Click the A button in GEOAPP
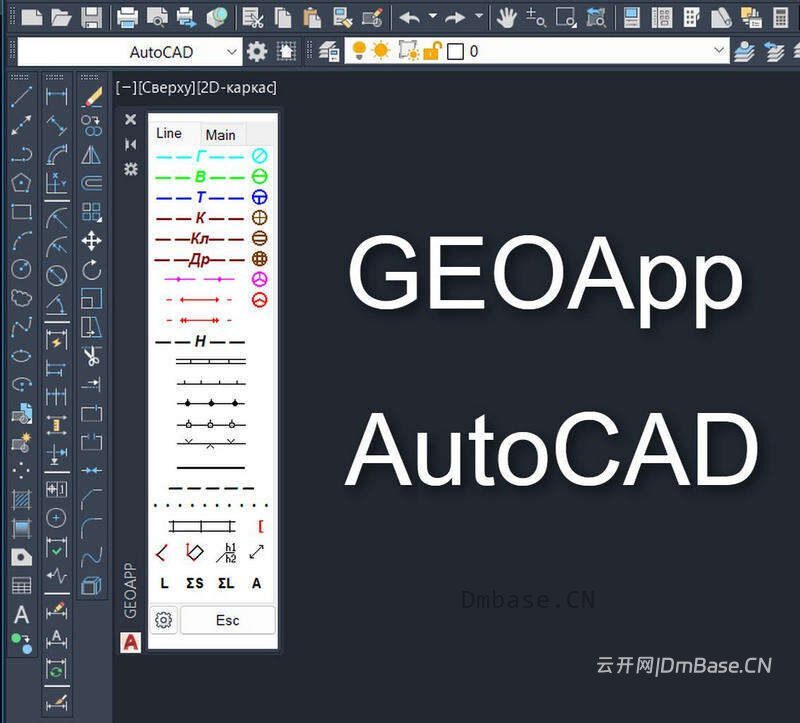This screenshot has height=723, width=800. pos(256,583)
